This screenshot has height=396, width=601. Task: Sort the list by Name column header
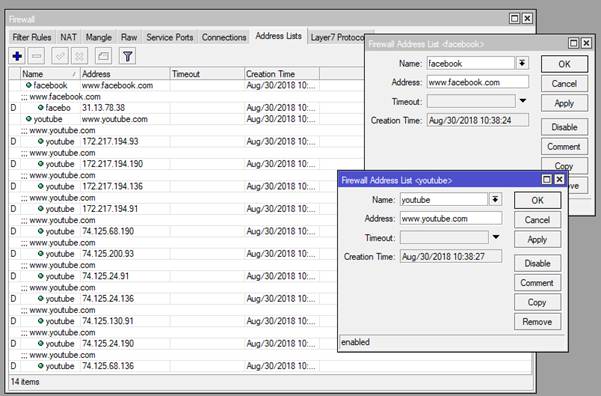(50, 74)
